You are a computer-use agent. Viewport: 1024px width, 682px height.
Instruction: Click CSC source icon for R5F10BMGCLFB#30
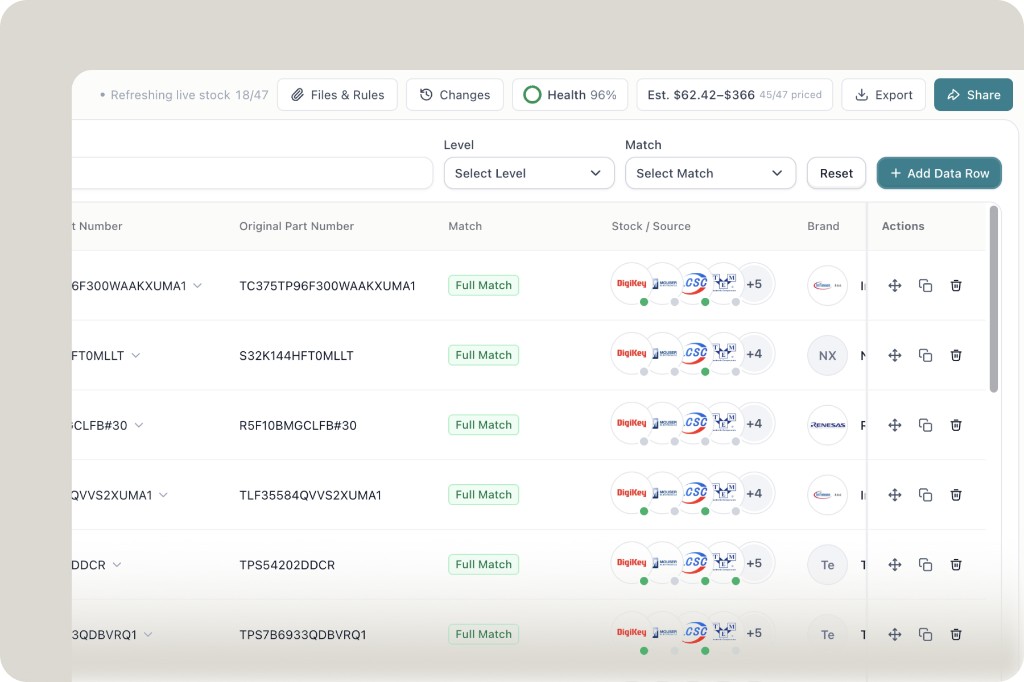pyautogui.click(x=695, y=423)
